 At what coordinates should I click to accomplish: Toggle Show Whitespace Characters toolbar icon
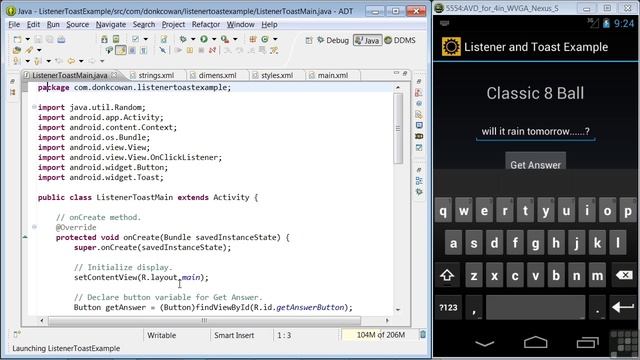click(143, 50)
